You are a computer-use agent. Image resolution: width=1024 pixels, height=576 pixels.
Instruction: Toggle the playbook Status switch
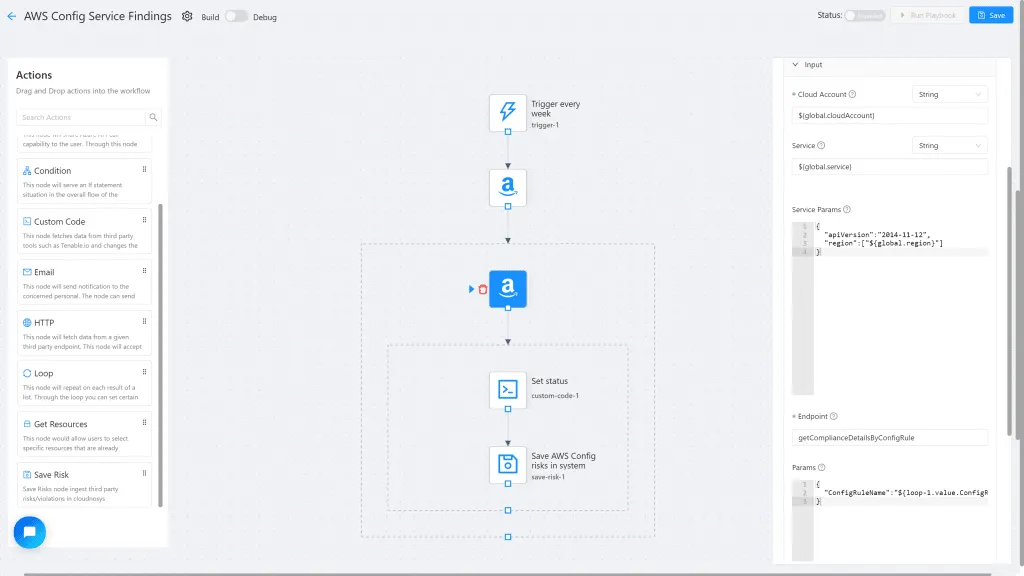(x=865, y=15)
